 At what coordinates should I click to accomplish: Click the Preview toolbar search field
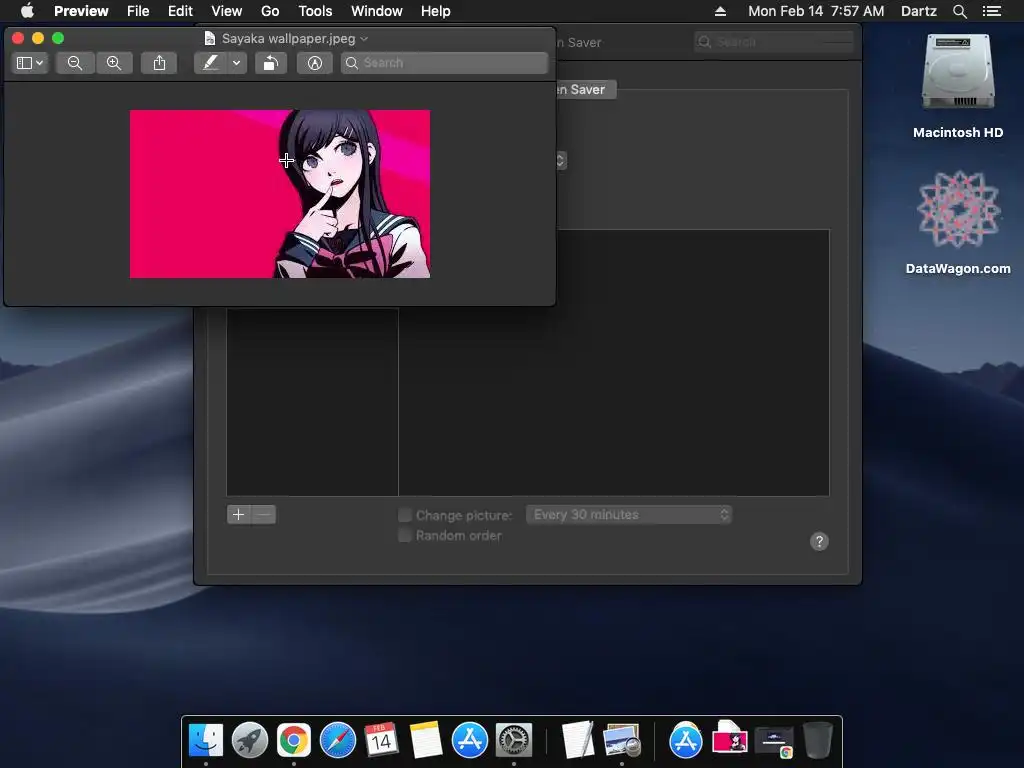click(x=444, y=63)
